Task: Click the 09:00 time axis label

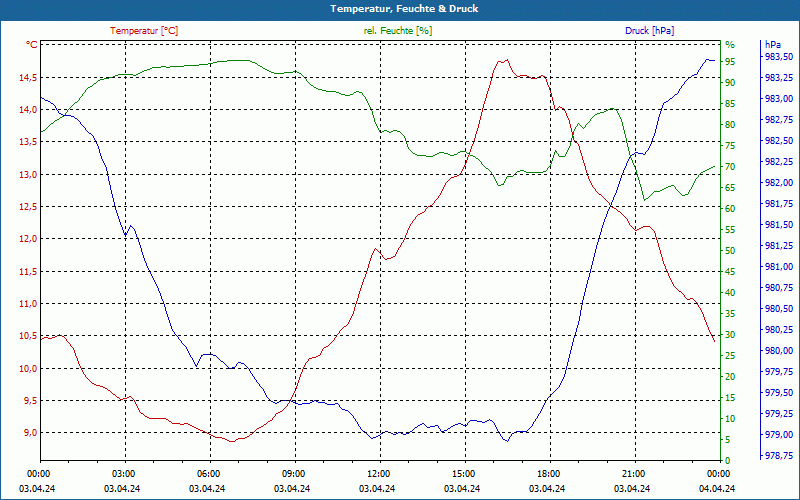Action: [x=292, y=474]
